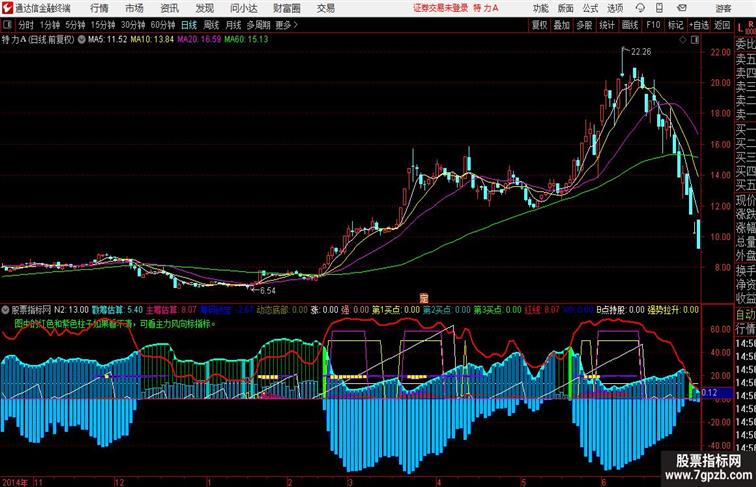The height and width of the screenshot is (487, 756).
Task: Select the 多周期 tab
Action: point(258,25)
